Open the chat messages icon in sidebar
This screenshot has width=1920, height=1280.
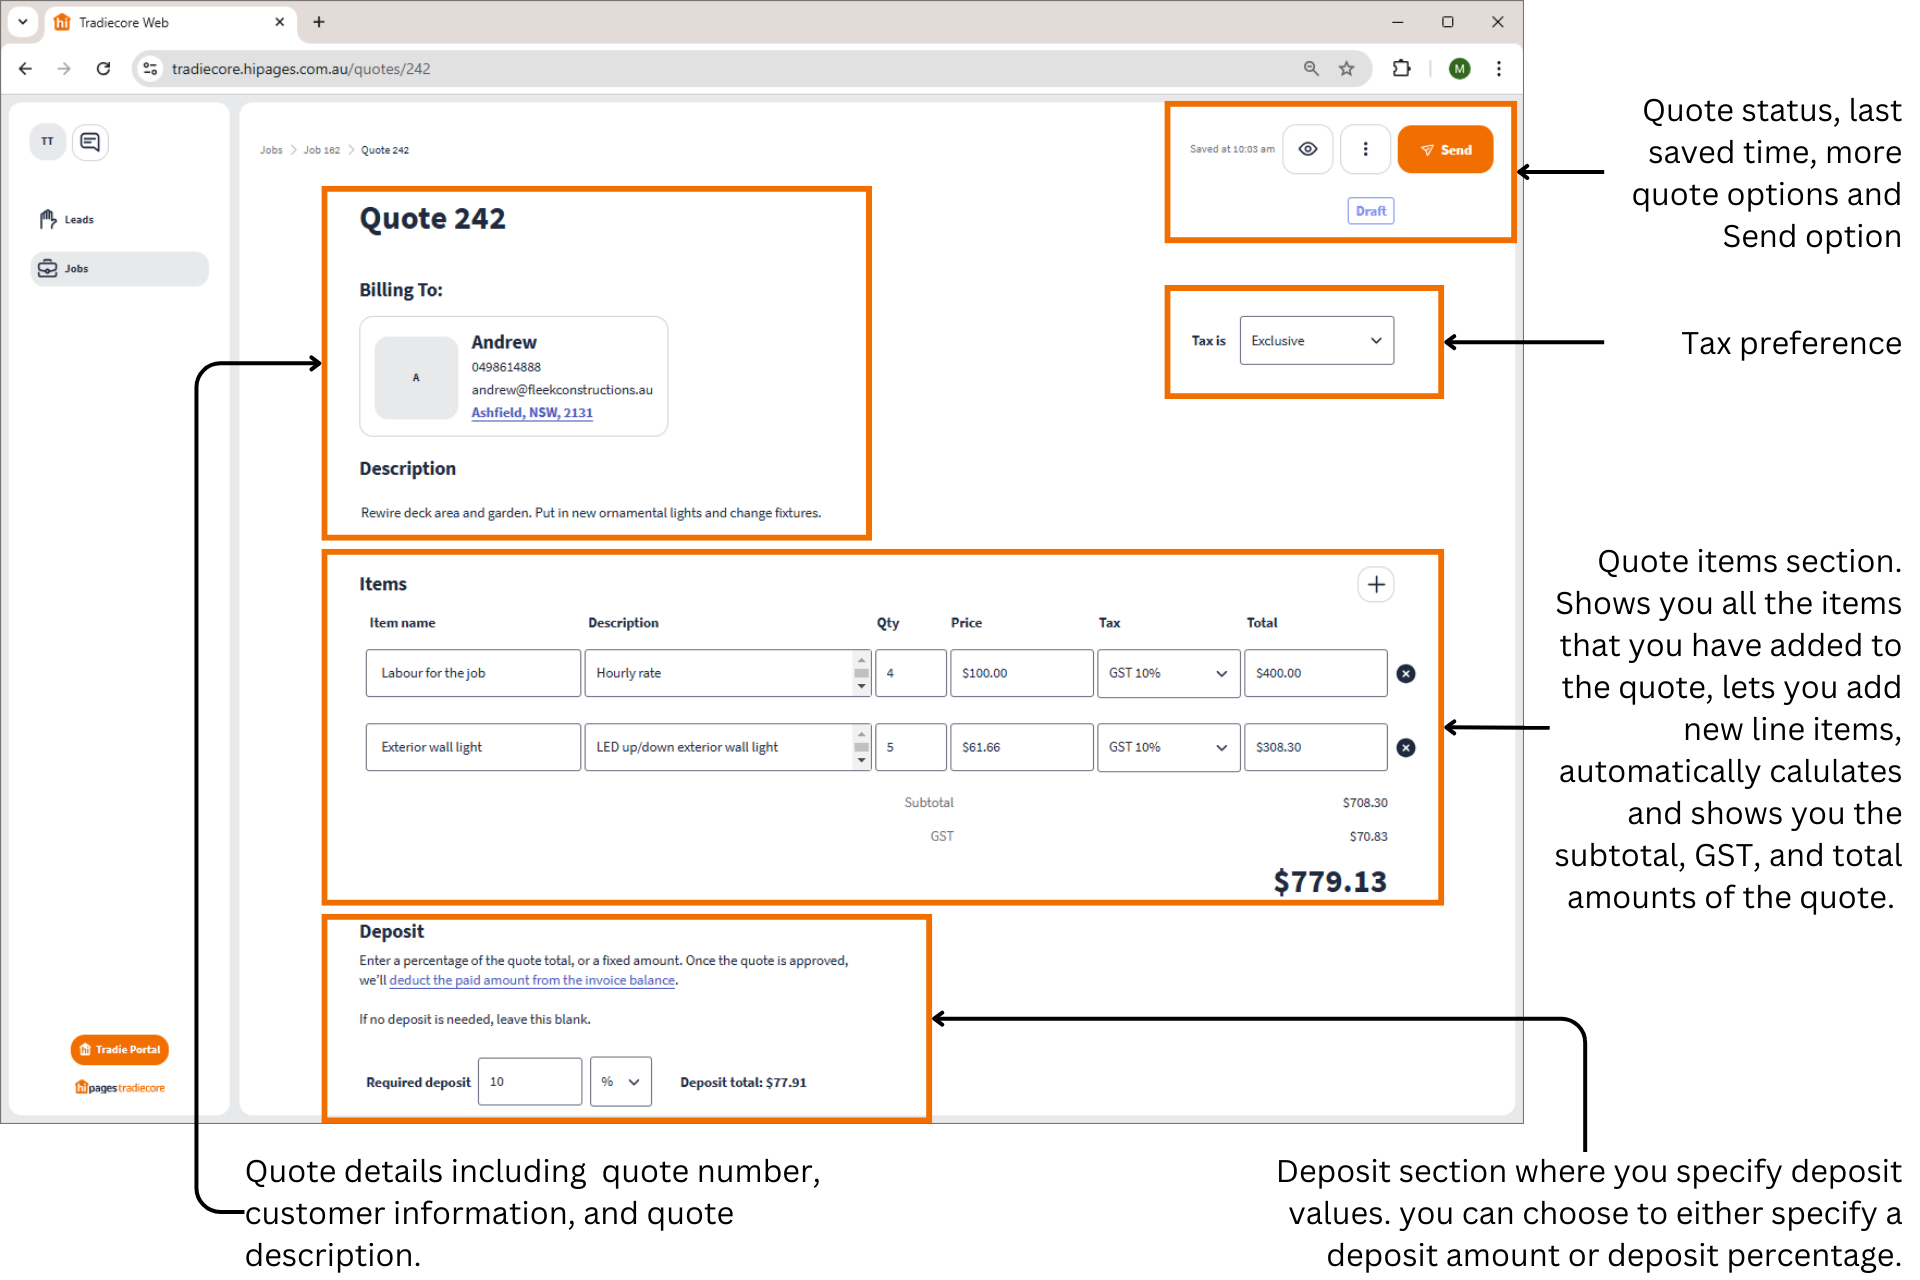pos(90,142)
